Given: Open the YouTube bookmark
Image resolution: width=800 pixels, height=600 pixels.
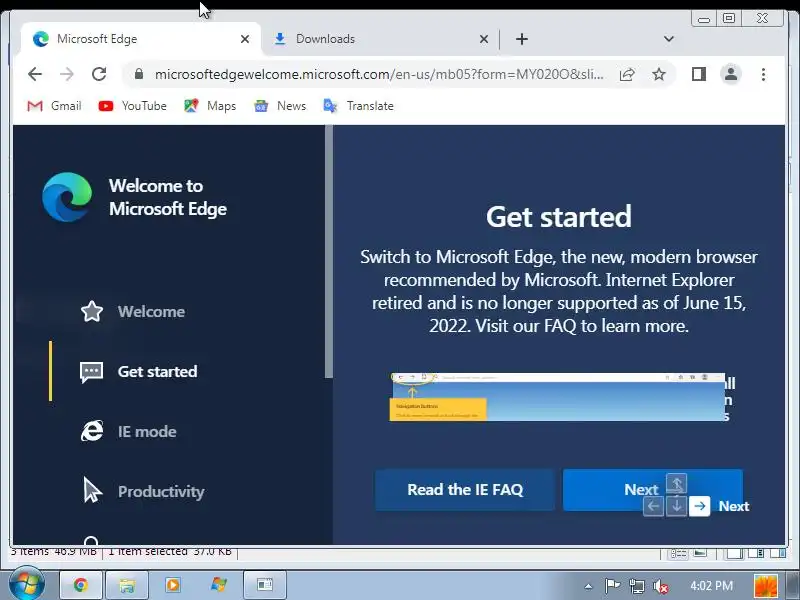Looking at the screenshot, I should tap(133, 106).
